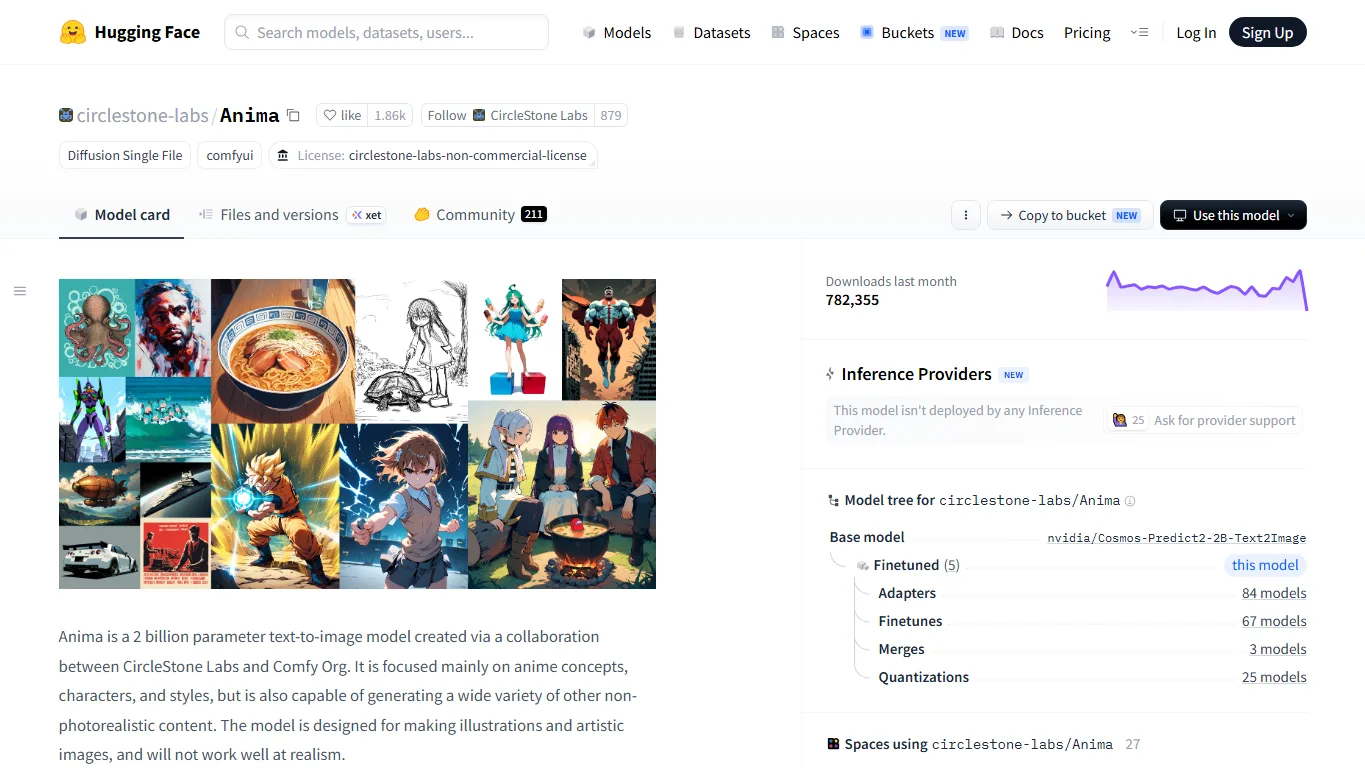Open the Community tab
This screenshot has height=768, width=1365.
tap(480, 215)
